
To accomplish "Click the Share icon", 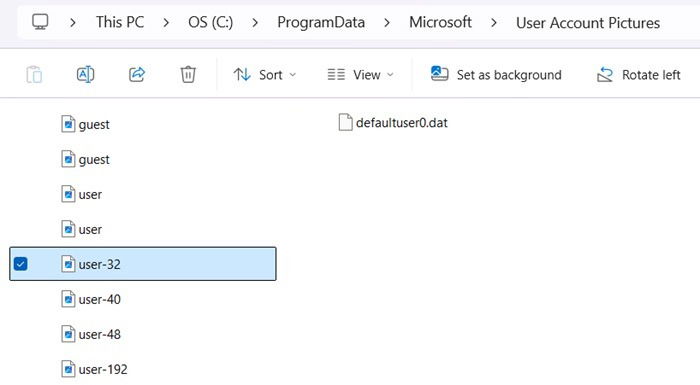I will (x=137, y=74).
